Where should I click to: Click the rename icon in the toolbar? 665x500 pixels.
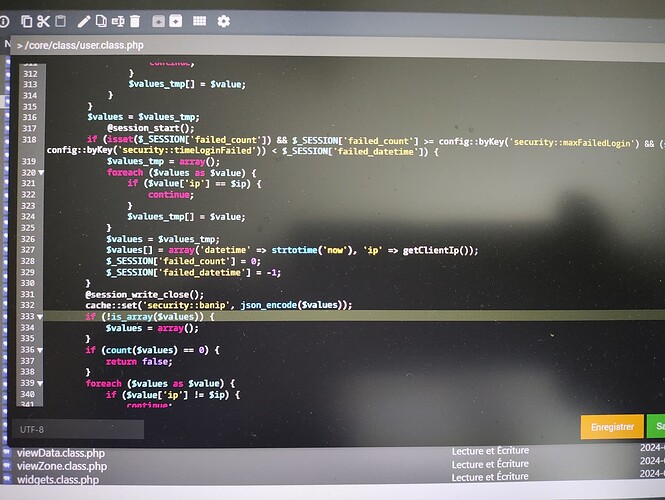tap(118, 21)
